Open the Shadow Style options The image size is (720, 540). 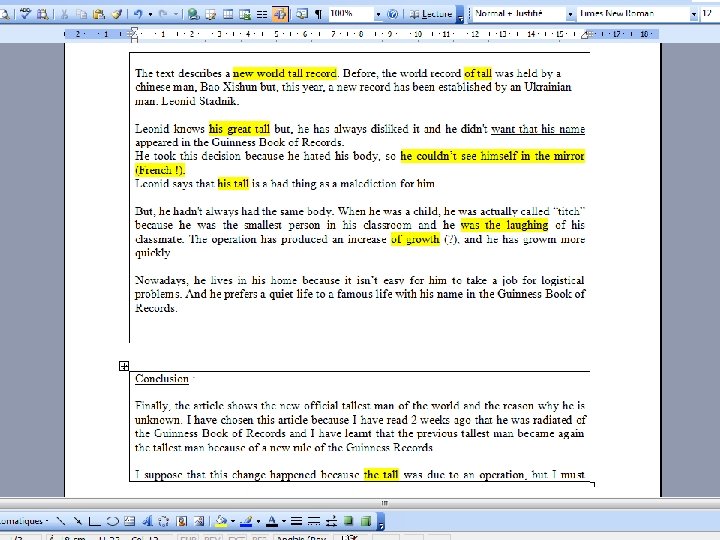pyautogui.click(x=349, y=521)
